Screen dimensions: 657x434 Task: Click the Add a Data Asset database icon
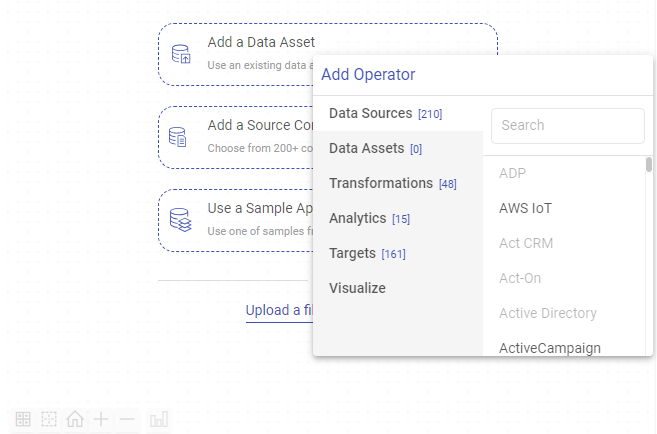(x=181, y=54)
